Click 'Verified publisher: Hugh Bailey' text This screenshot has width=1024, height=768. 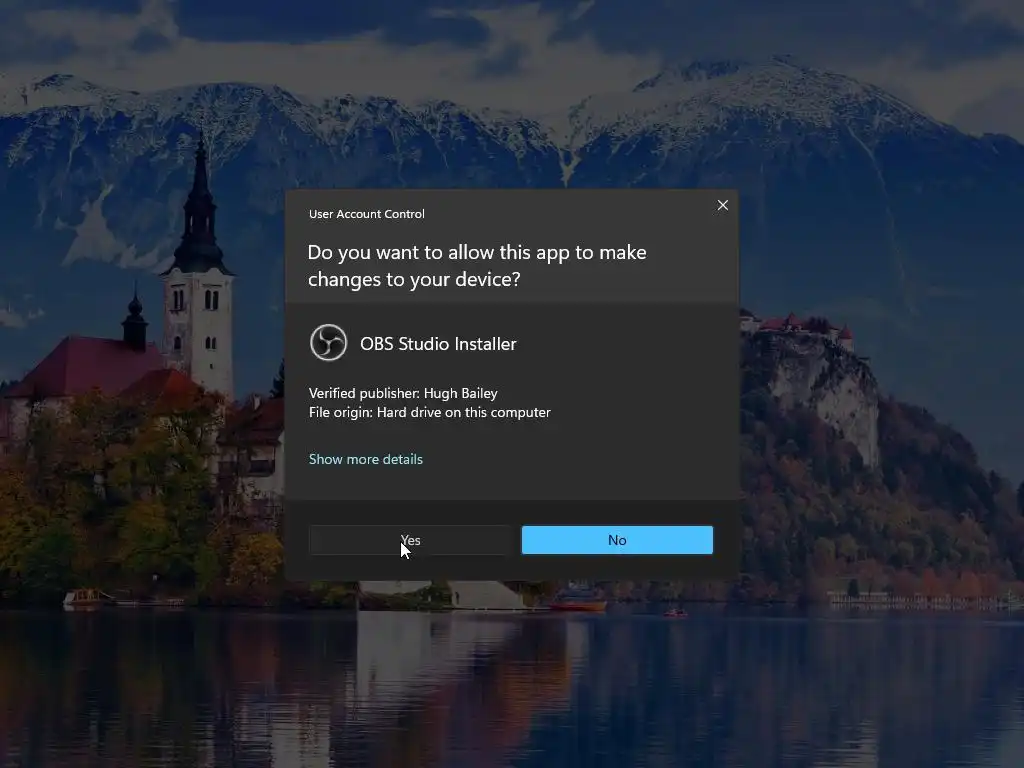(x=403, y=393)
